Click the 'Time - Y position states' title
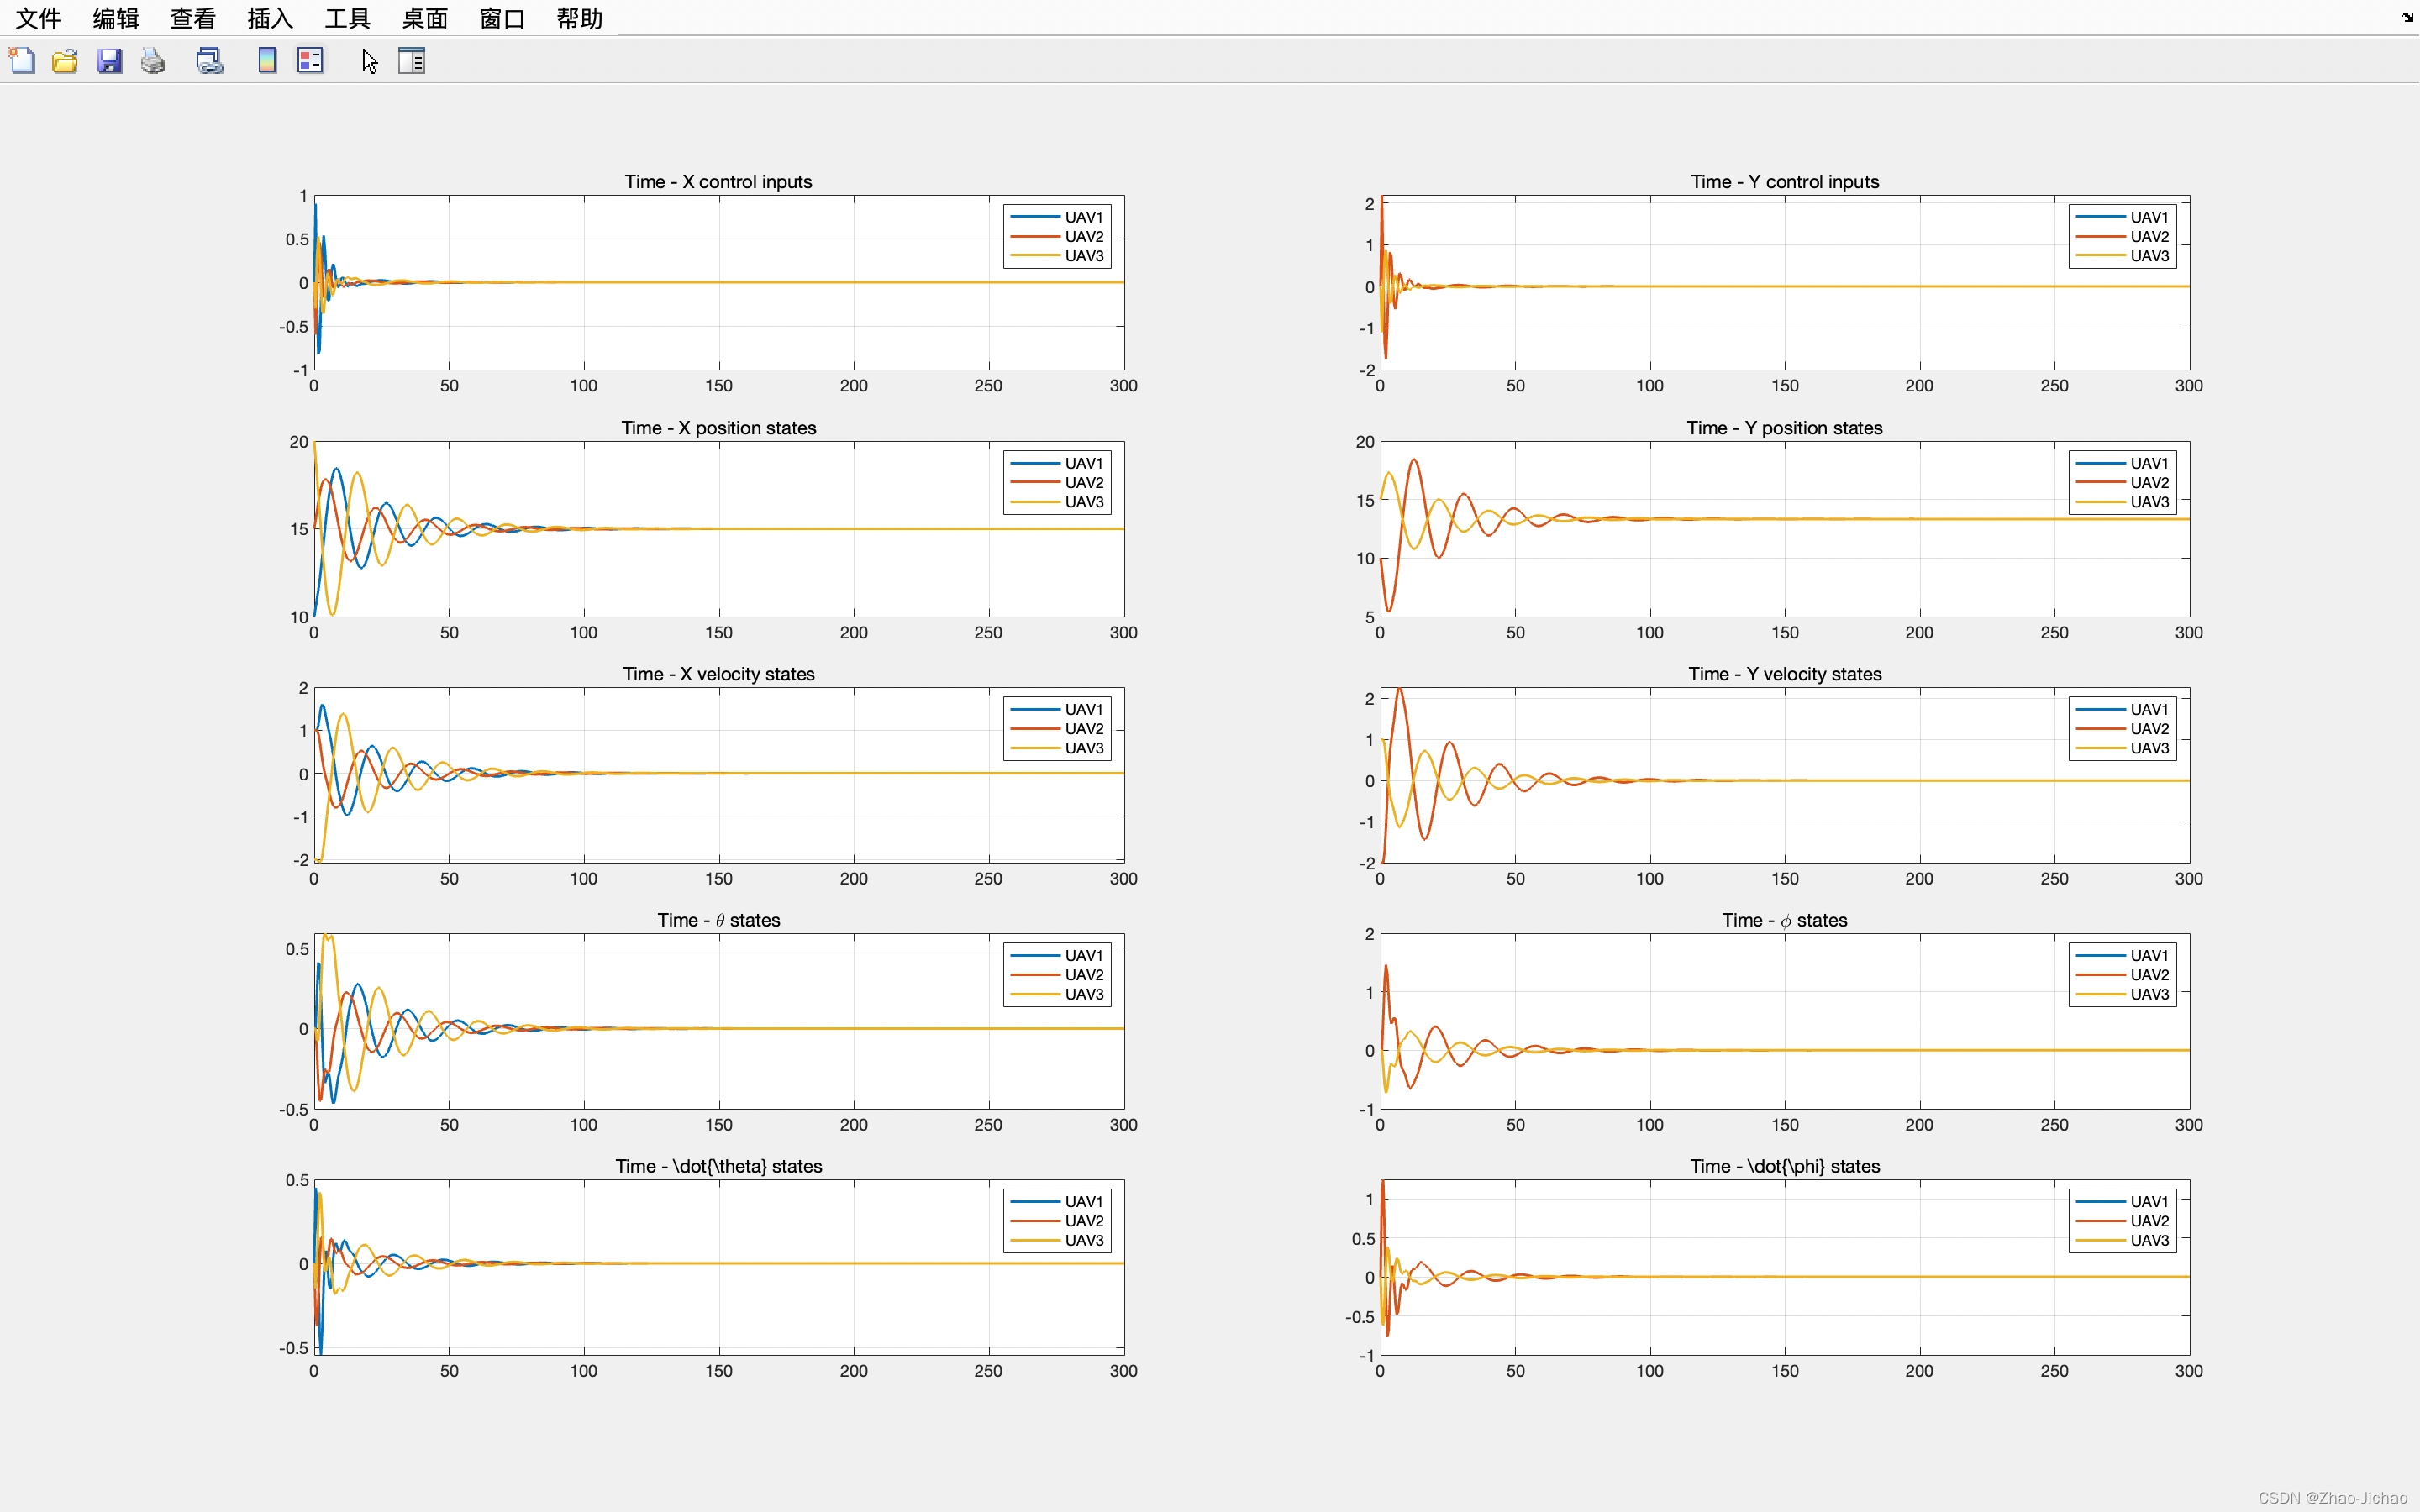This screenshot has width=2420, height=1512. coord(1784,428)
